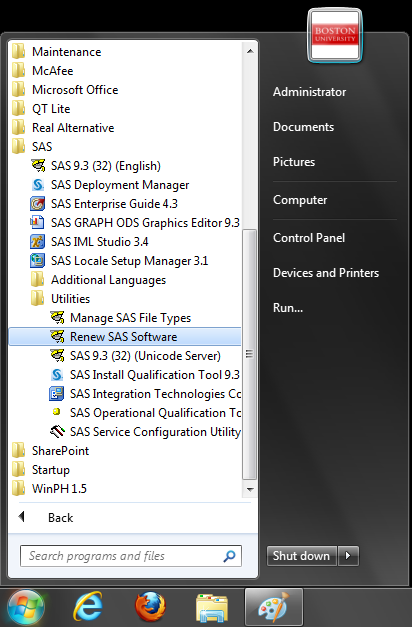412x627 pixels.
Task: Launch Internet Explorer from the taskbar
Action: pos(88,607)
